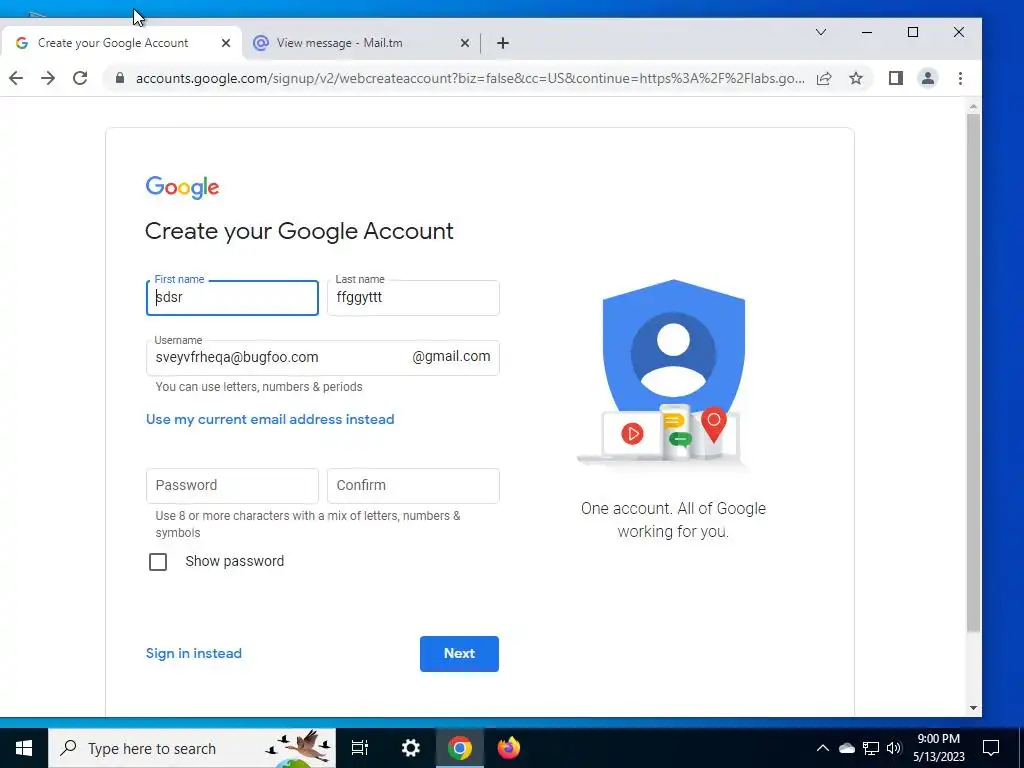Open volume speaker tray icon
This screenshot has width=1024, height=768.
pyautogui.click(x=894, y=748)
